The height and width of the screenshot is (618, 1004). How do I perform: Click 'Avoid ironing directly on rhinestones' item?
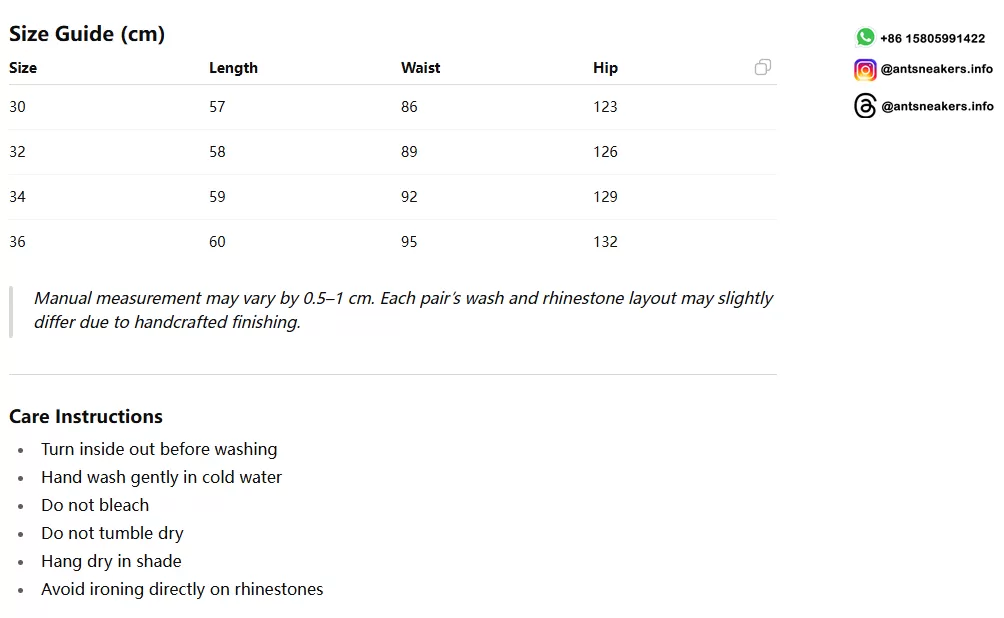point(182,589)
